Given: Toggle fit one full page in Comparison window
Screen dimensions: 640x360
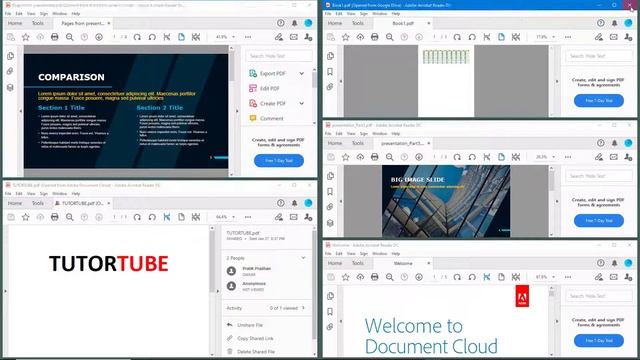Looking at the screenshot, I should click(x=181, y=37).
